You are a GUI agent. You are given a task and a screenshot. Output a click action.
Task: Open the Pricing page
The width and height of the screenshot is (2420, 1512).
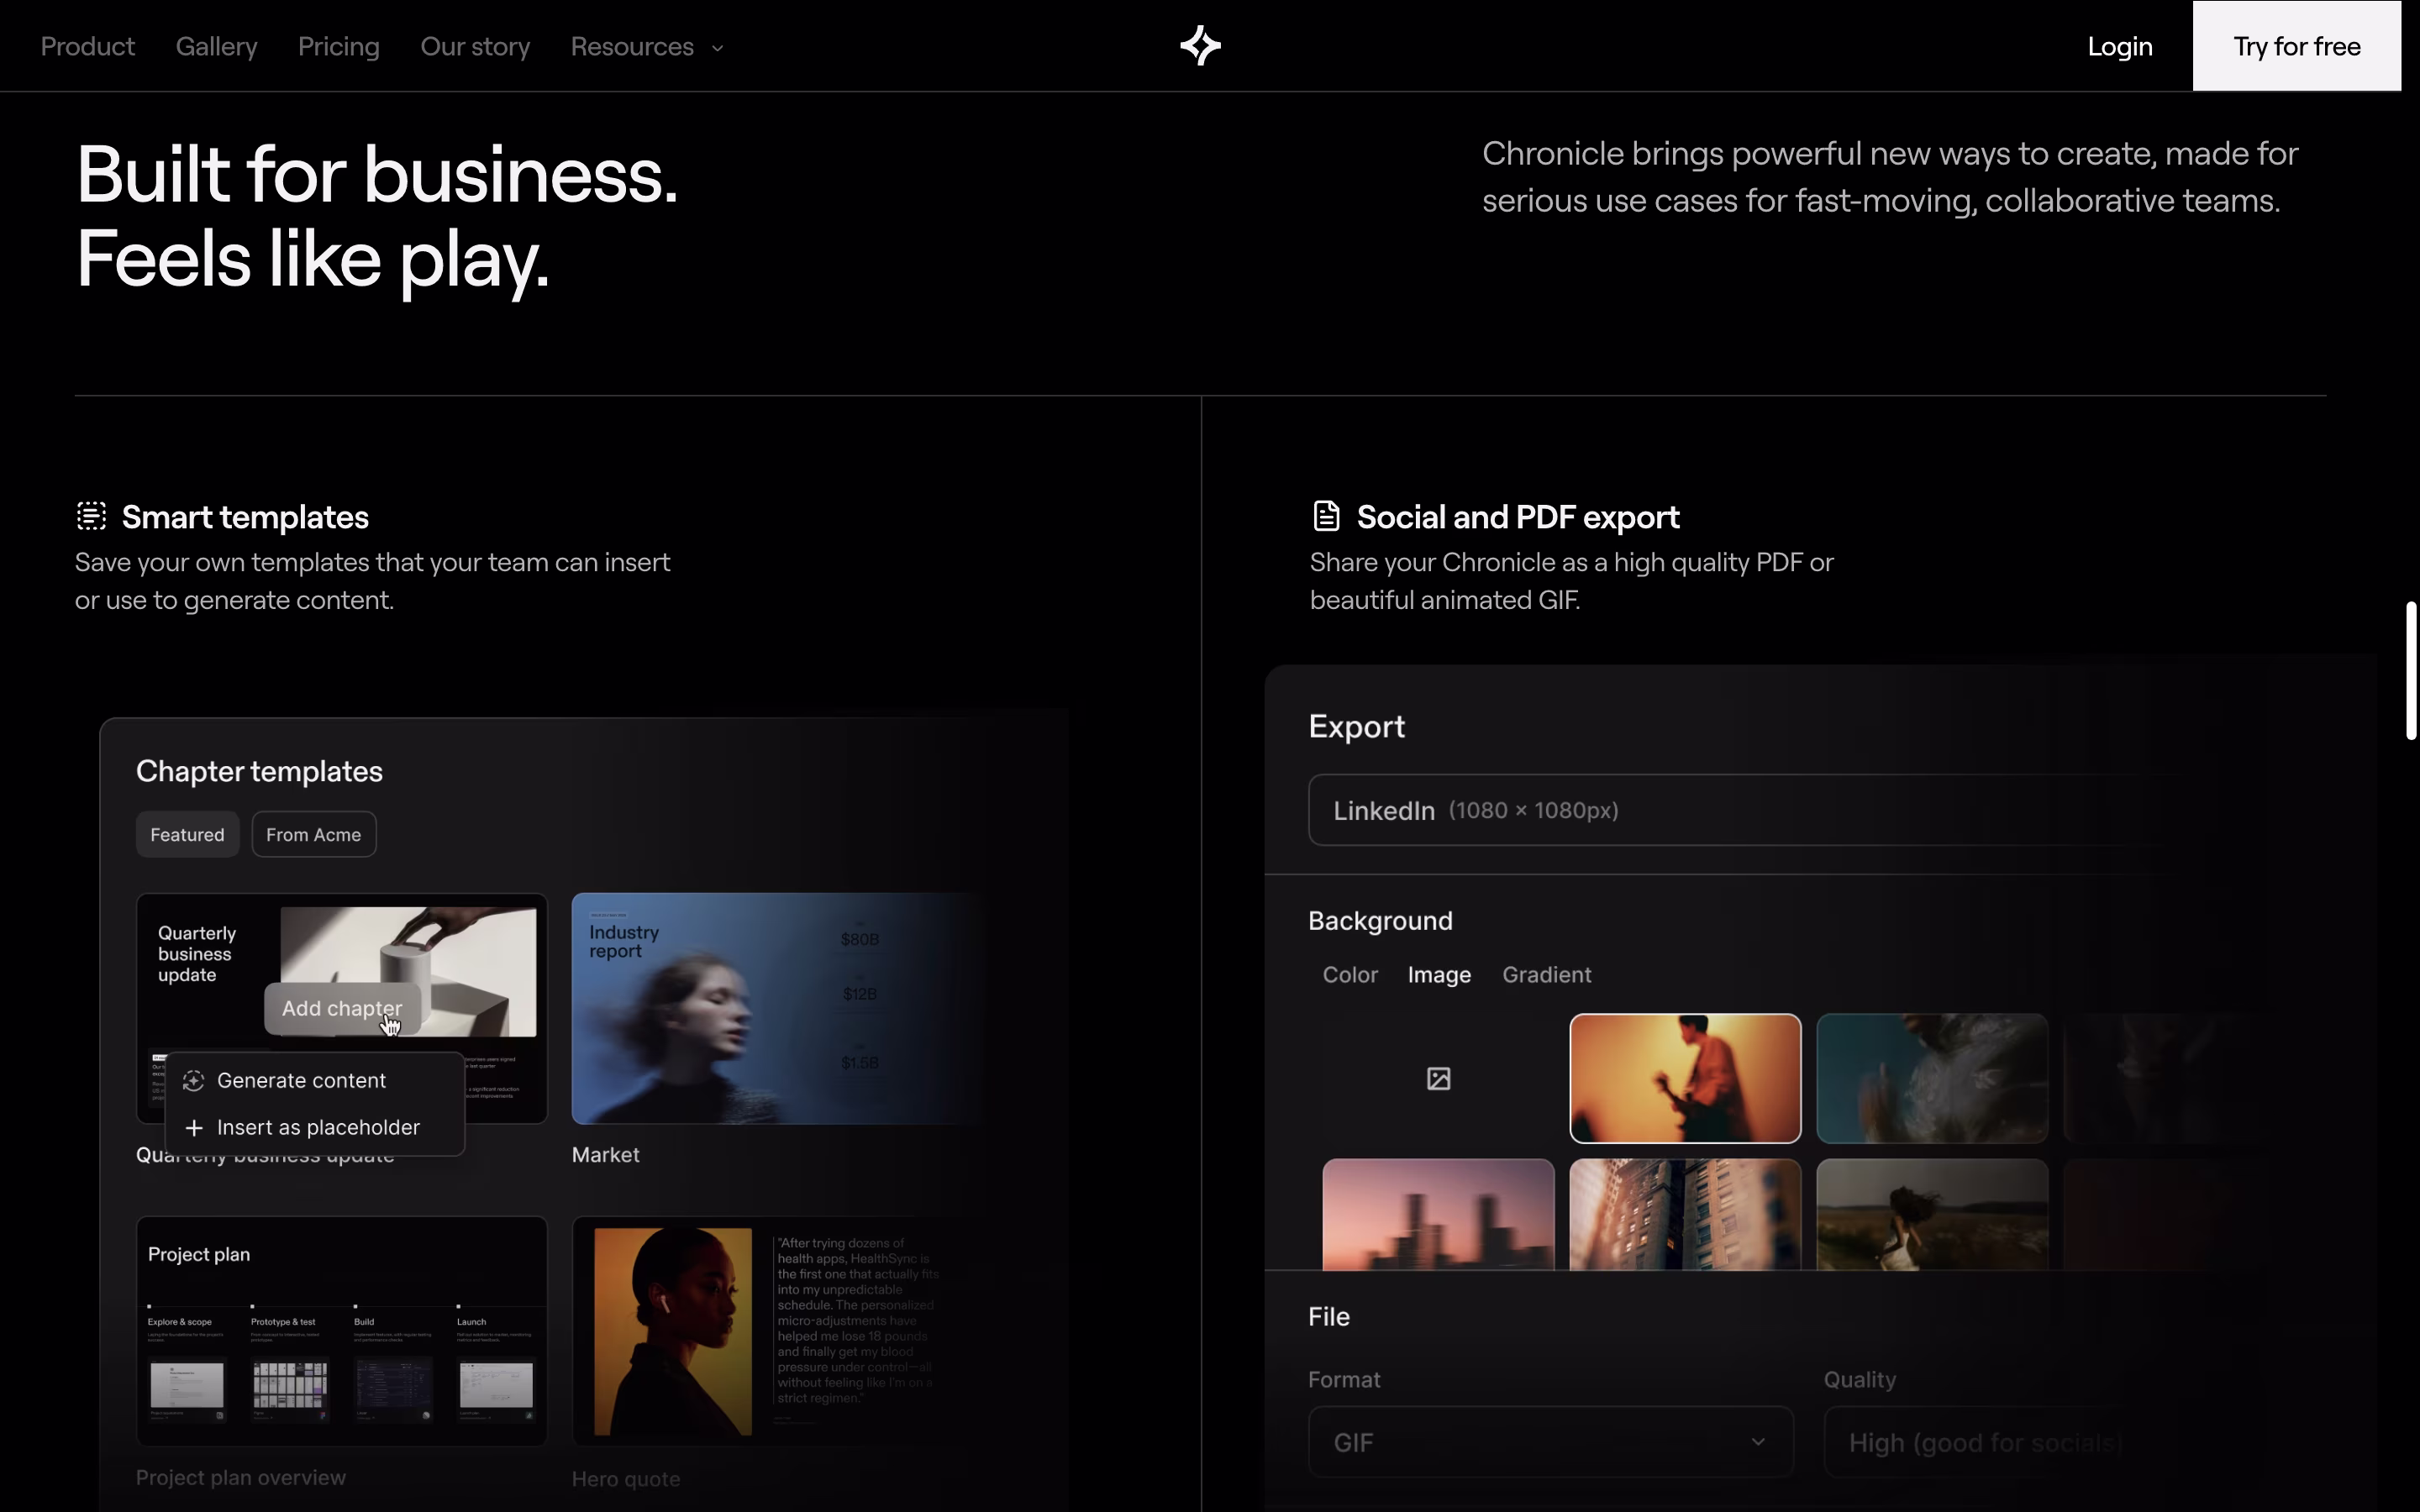[x=339, y=46]
